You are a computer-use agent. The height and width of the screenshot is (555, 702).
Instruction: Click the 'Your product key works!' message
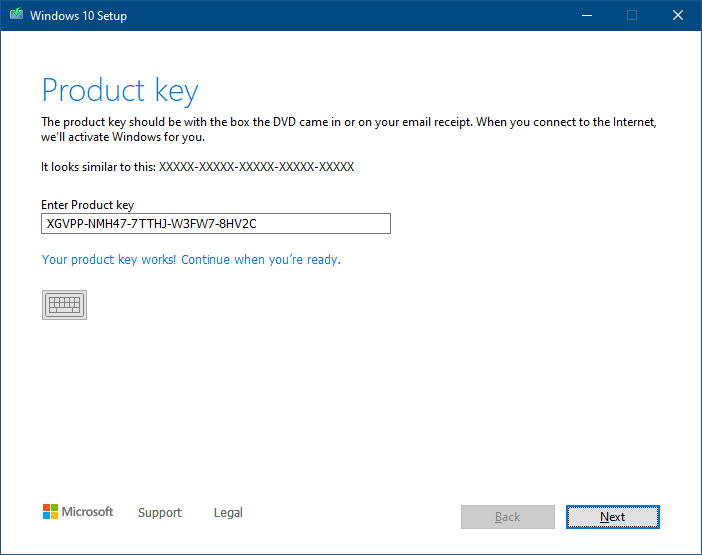pyautogui.click(x=191, y=260)
